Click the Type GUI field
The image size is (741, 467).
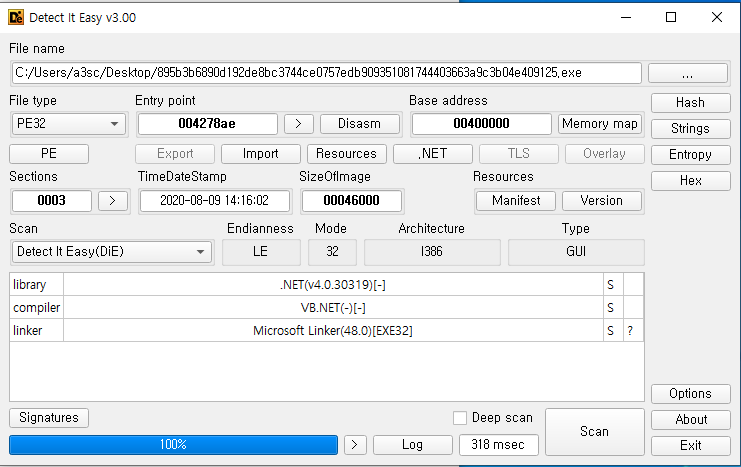tap(576, 252)
